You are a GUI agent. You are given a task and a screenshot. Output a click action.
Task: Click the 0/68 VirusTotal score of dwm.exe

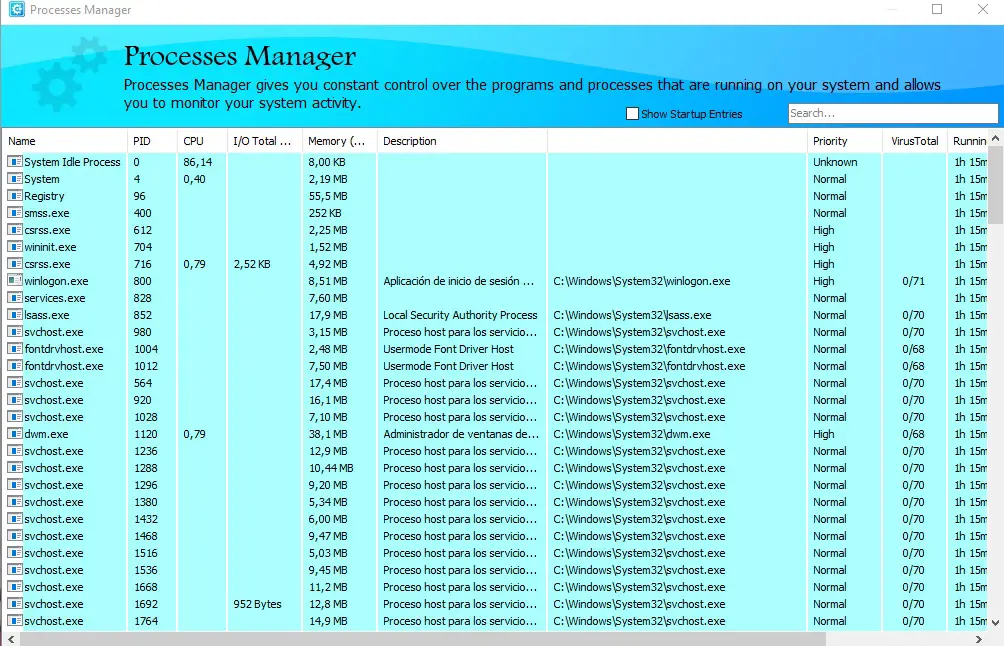(914, 434)
